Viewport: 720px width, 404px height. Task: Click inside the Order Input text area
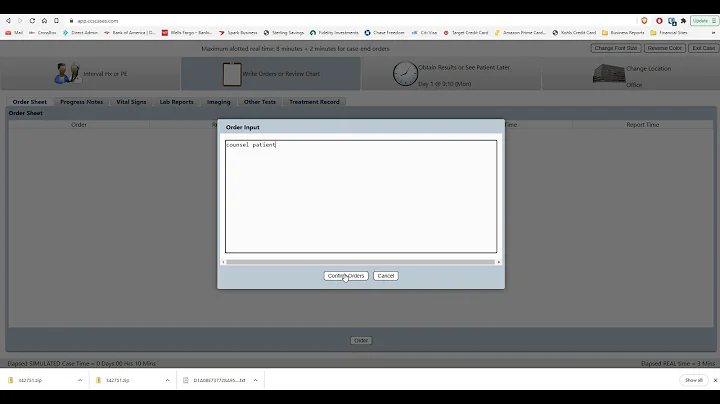pyautogui.click(x=361, y=196)
